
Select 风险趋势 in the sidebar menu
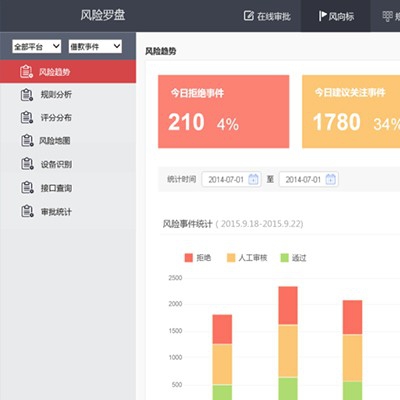(x=68, y=72)
